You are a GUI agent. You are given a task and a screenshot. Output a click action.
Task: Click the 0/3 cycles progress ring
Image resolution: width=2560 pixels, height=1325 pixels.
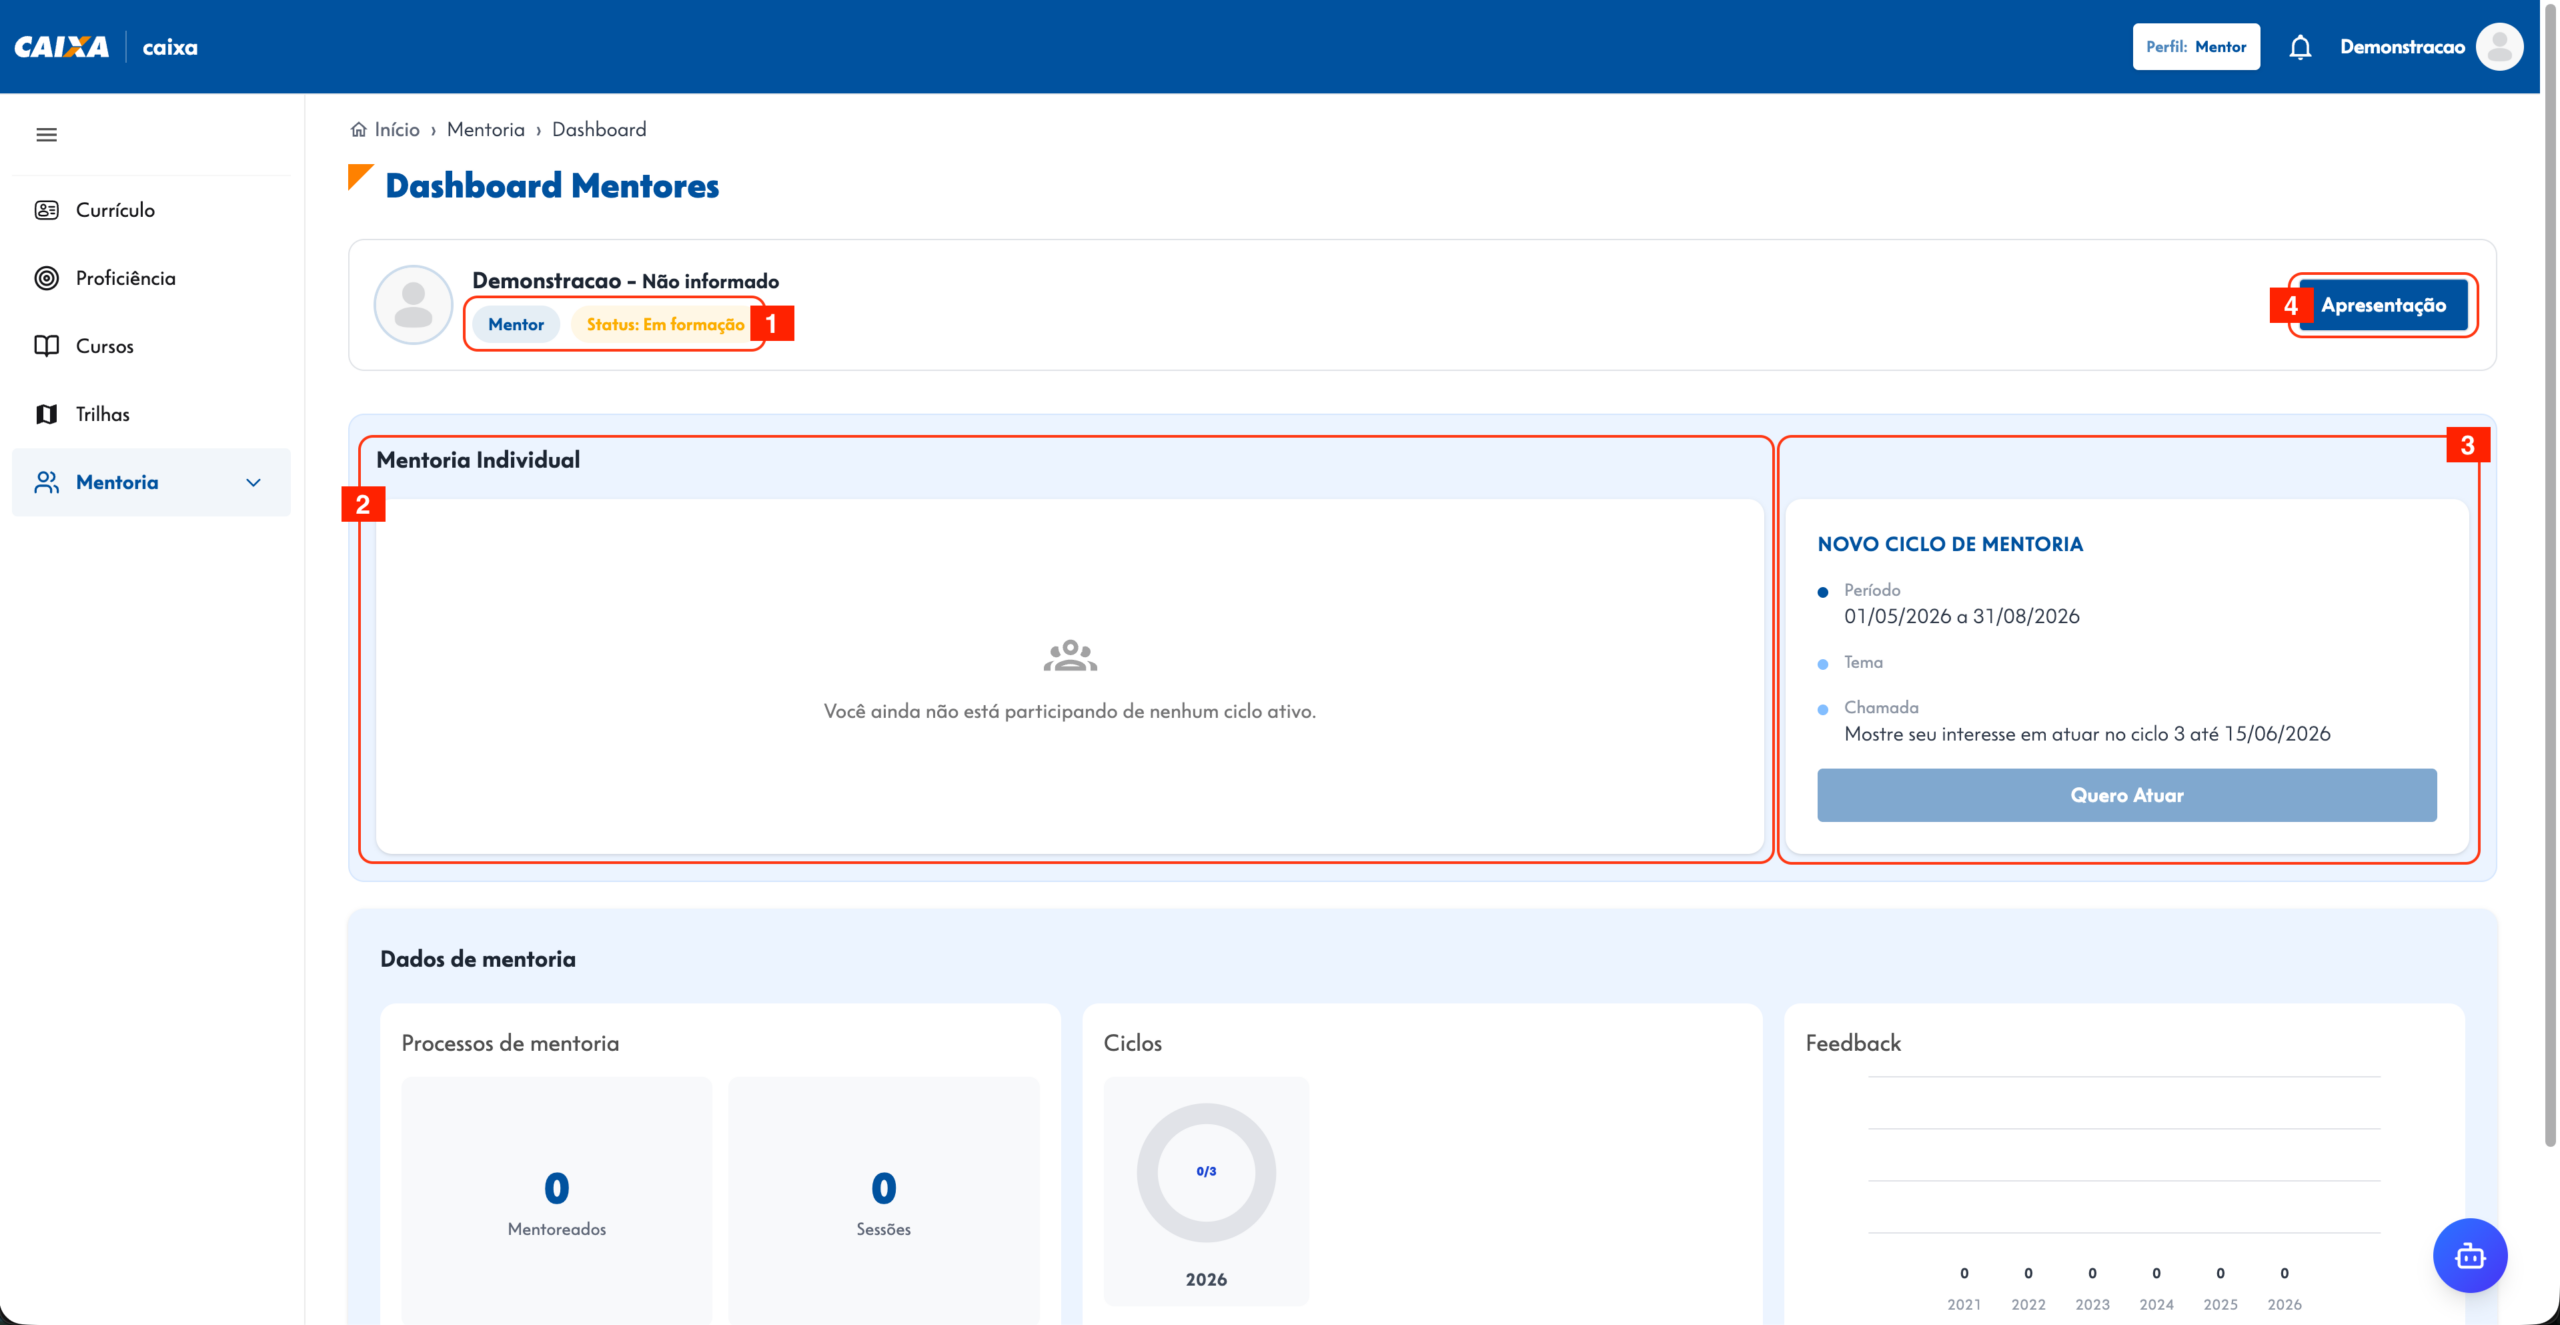coord(1206,1172)
